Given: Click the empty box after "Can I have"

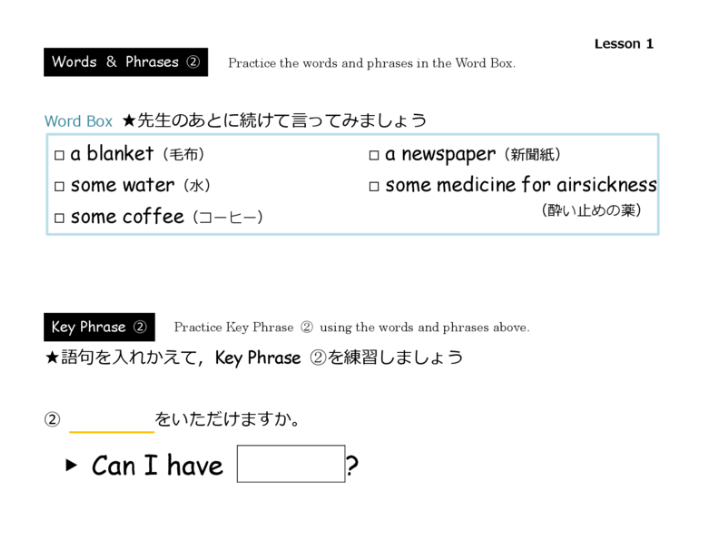Looking at the screenshot, I should click(290, 465).
